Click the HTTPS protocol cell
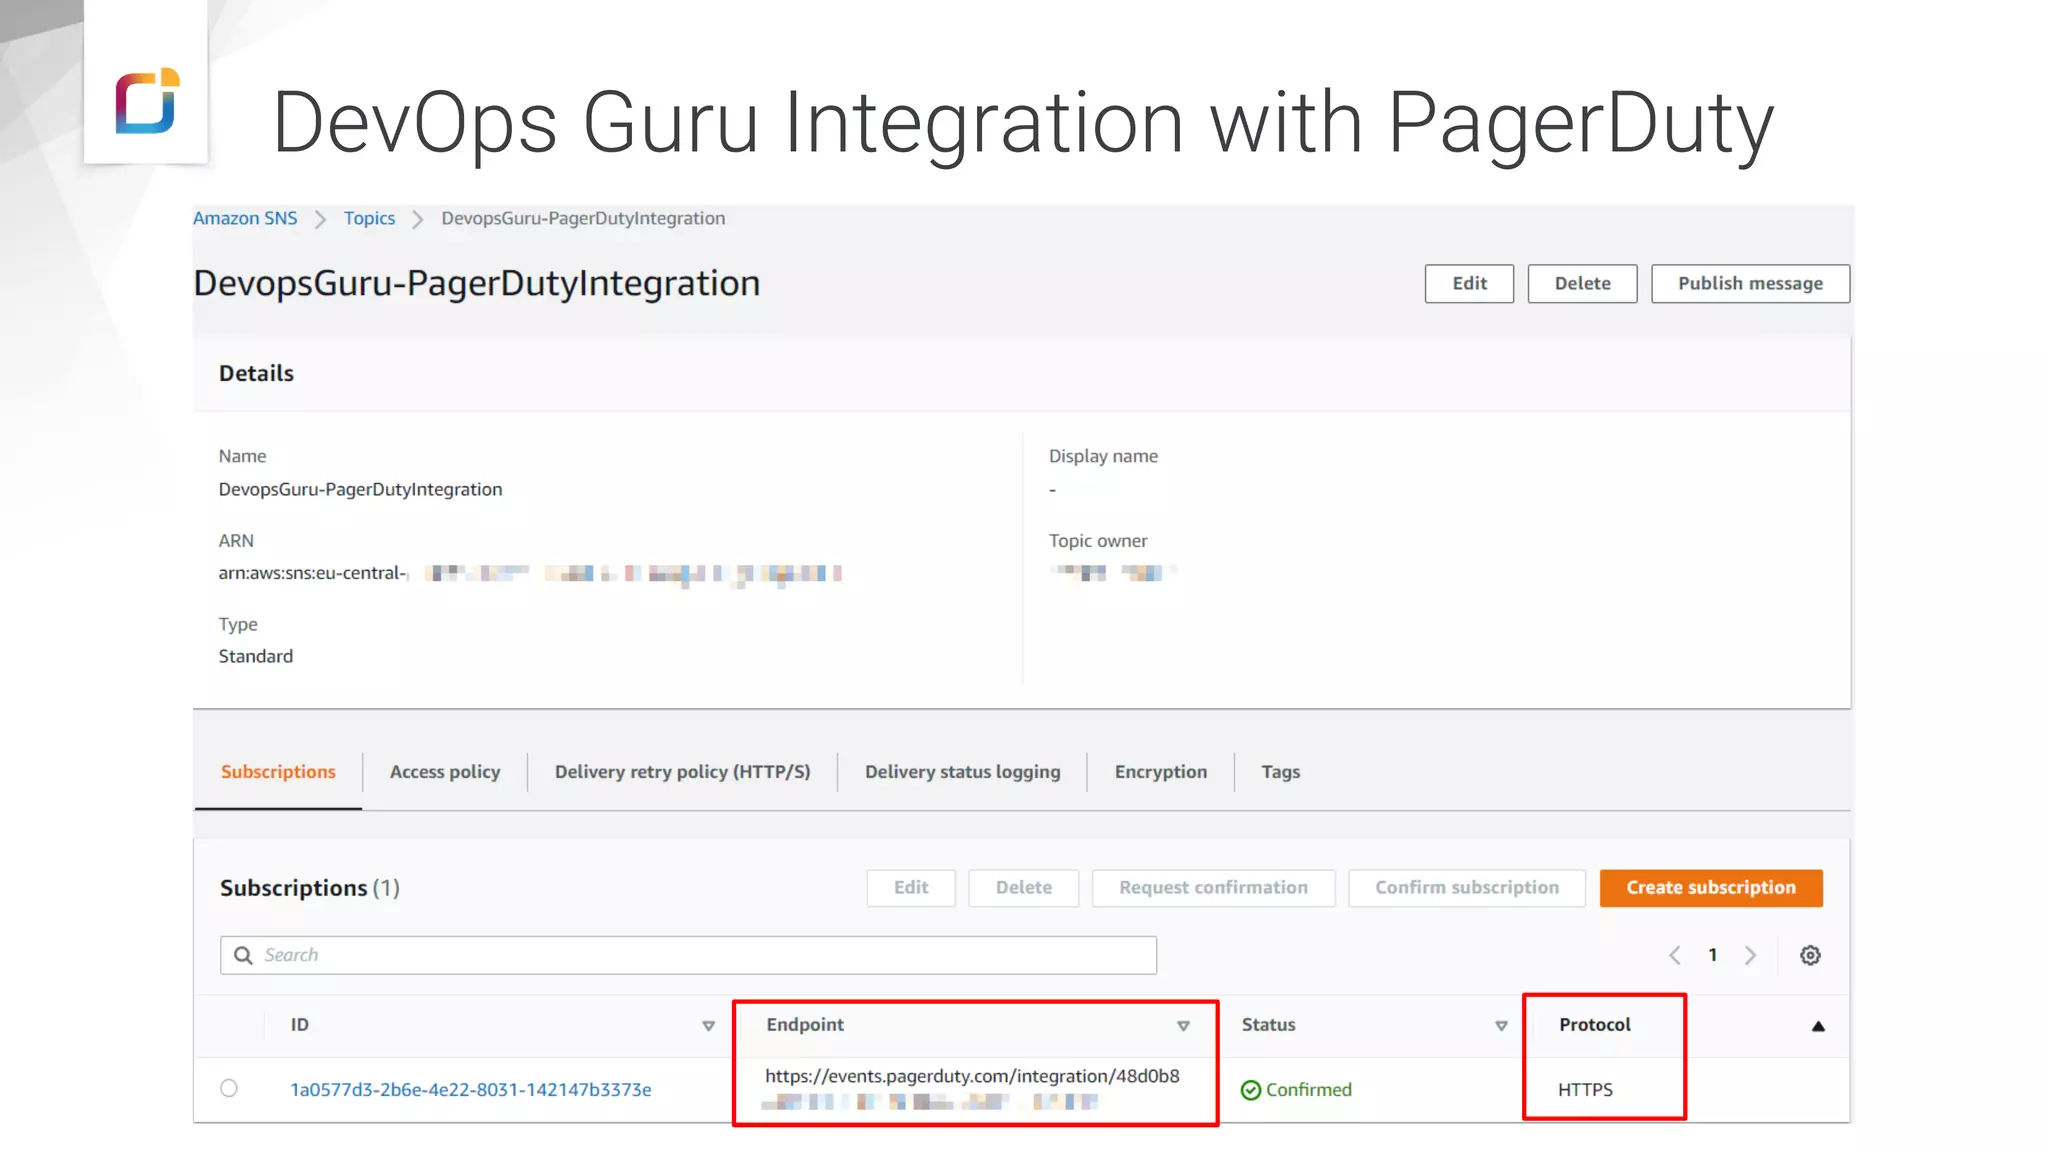This screenshot has width=2048, height=1152. tap(1586, 1090)
